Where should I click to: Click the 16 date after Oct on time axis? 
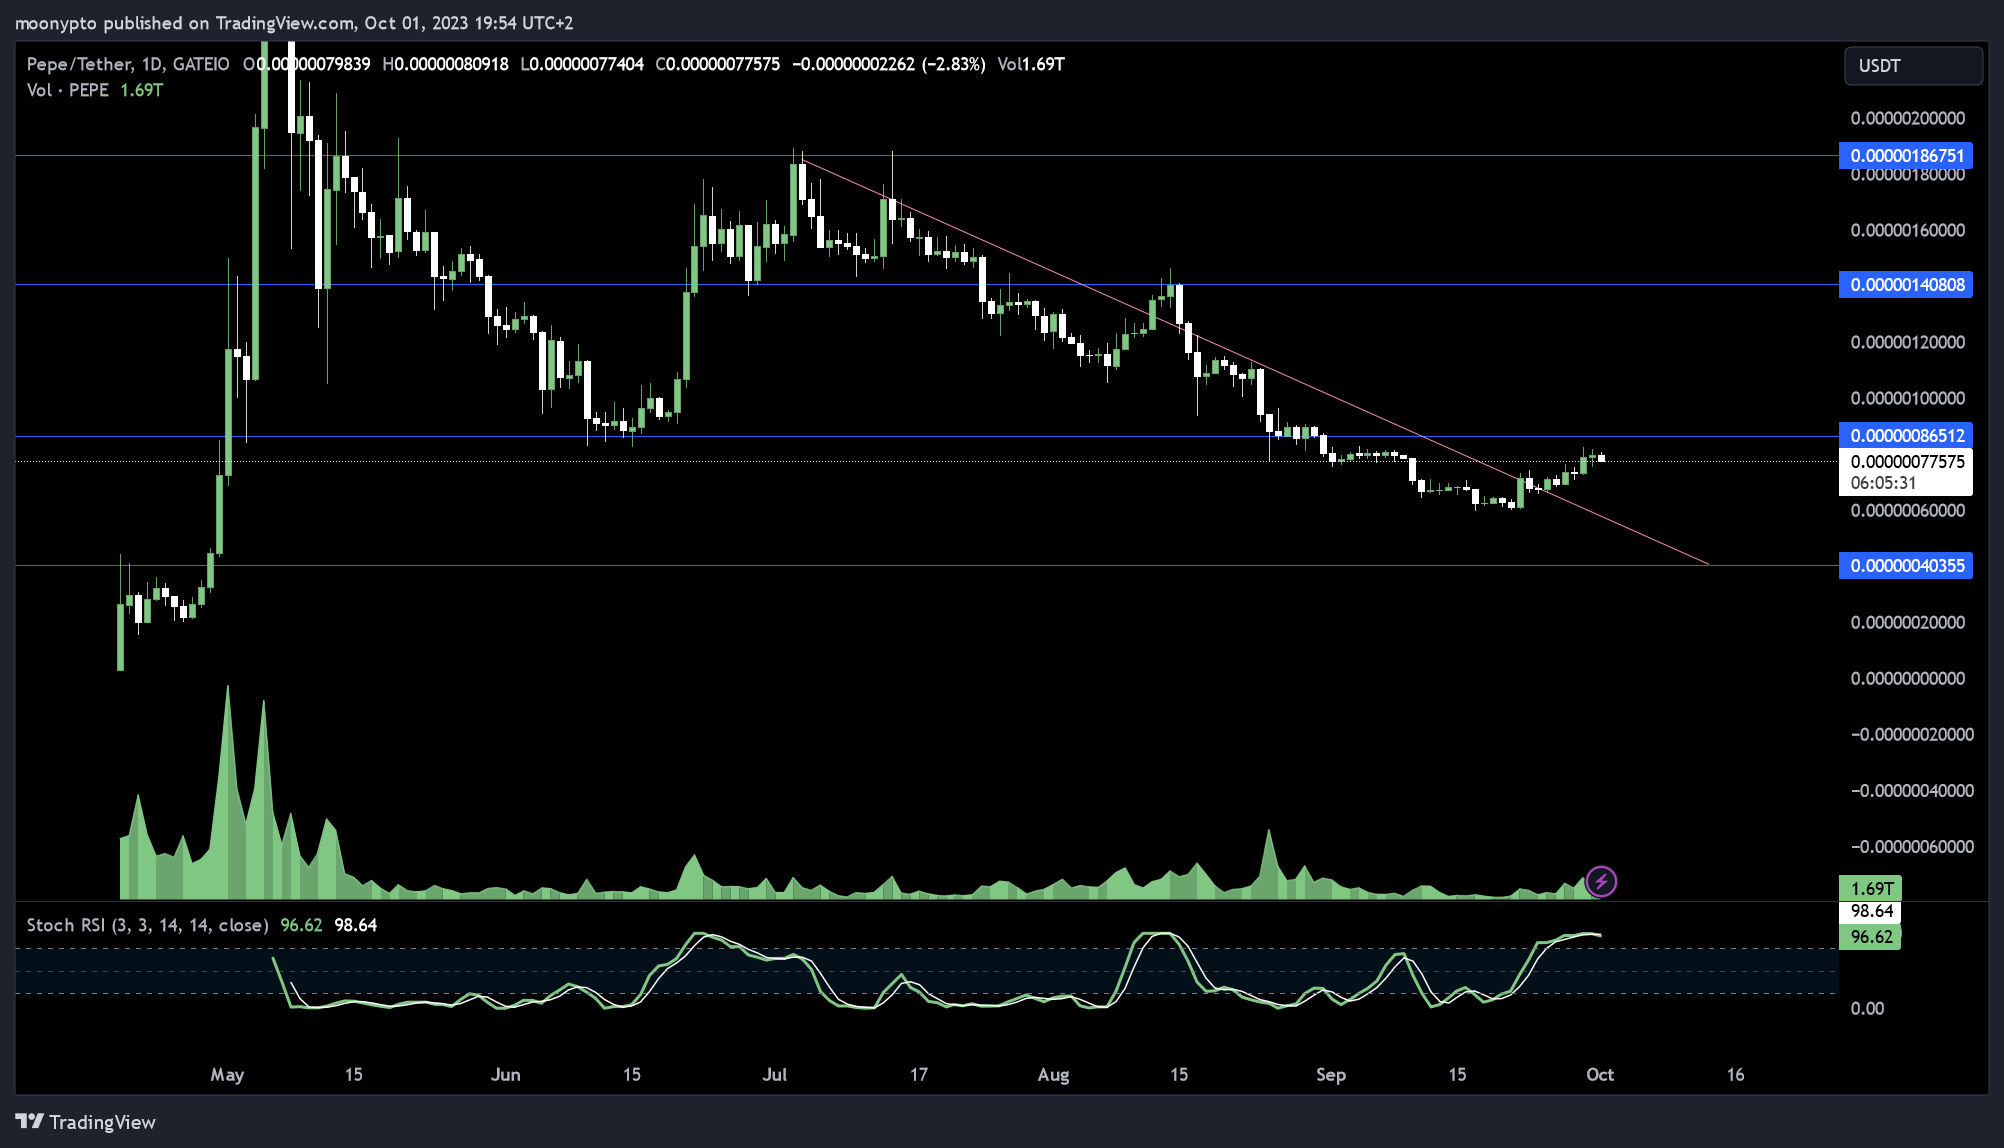pyautogui.click(x=1735, y=1075)
